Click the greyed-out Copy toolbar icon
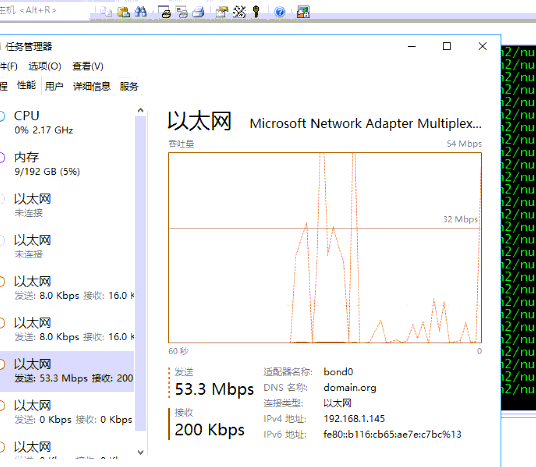 (x=106, y=12)
